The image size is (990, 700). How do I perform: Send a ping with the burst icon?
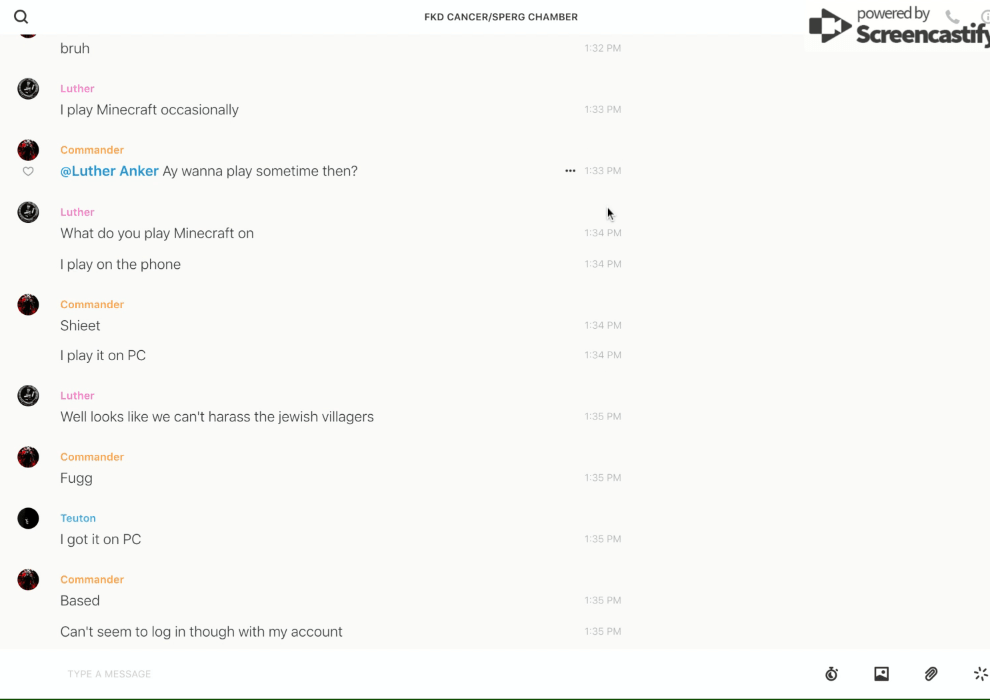pos(980,674)
